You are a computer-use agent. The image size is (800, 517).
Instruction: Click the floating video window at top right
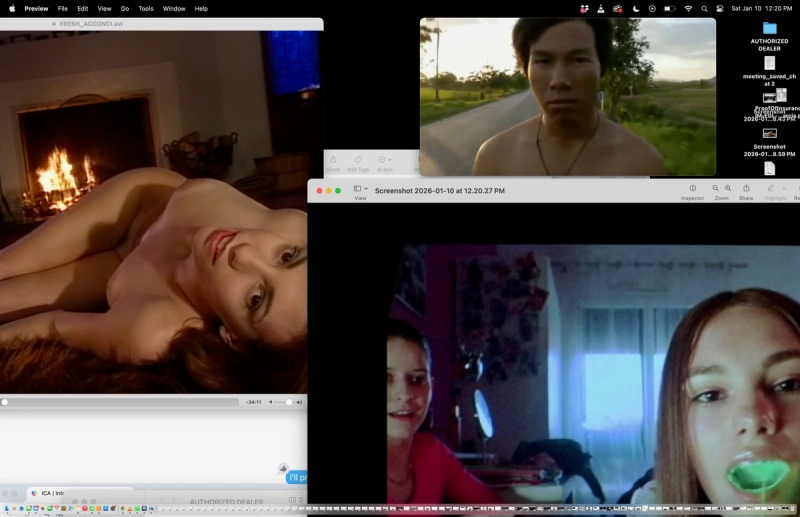(x=568, y=97)
